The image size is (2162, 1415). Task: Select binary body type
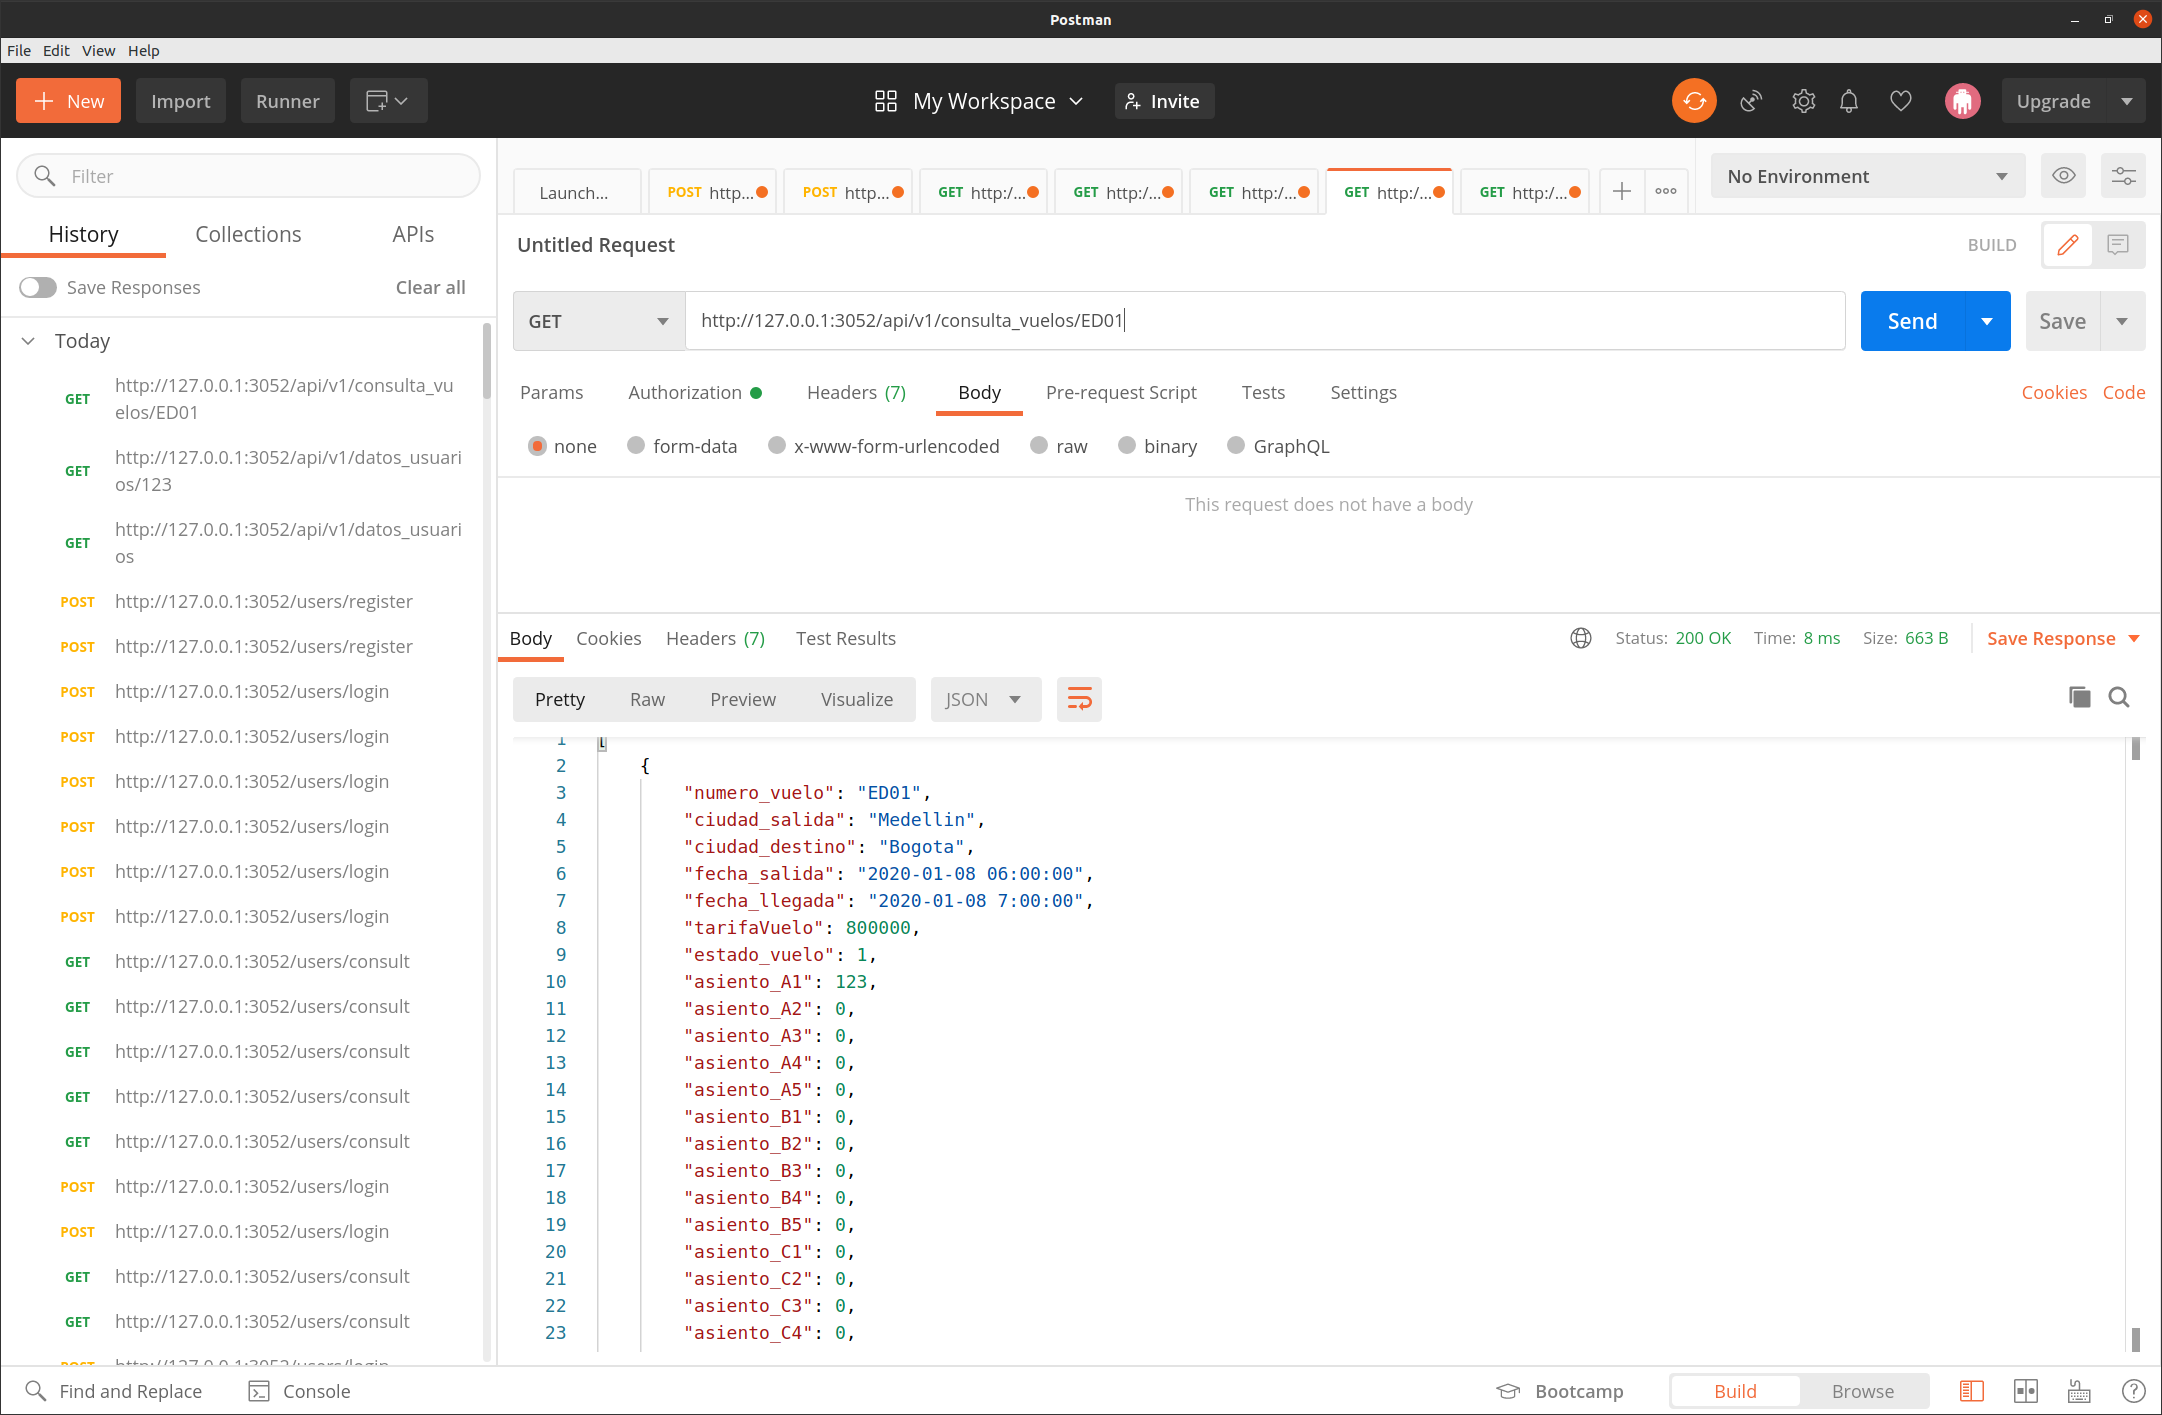click(1127, 446)
